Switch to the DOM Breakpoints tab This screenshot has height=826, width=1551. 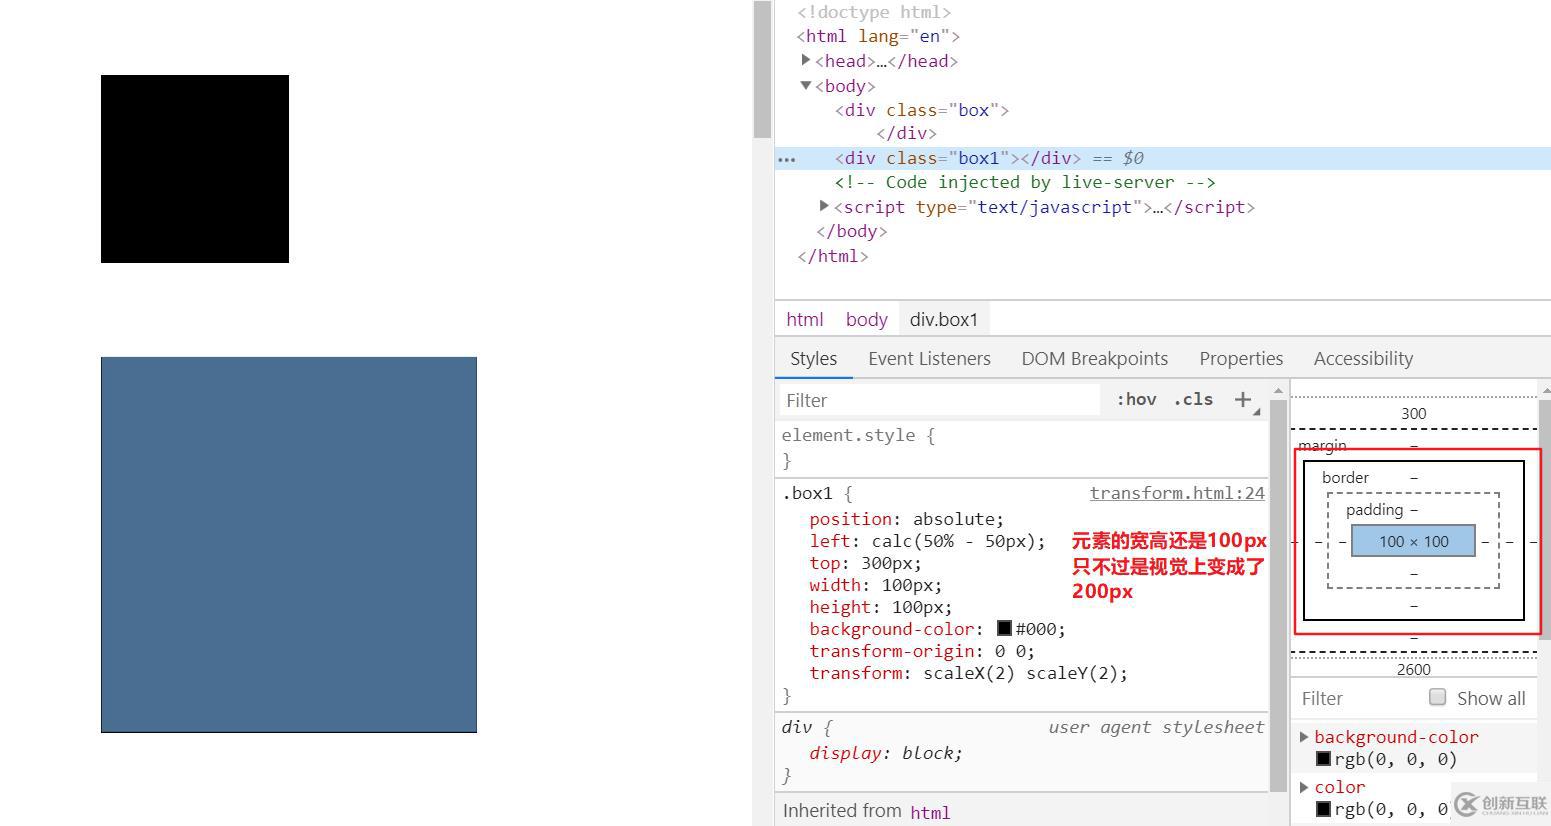click(x=1095, y=358)
